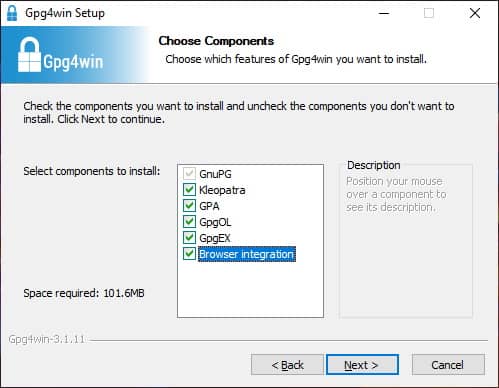Click the Gpg4win logo in header banner
499x388 pixels.
60,55
